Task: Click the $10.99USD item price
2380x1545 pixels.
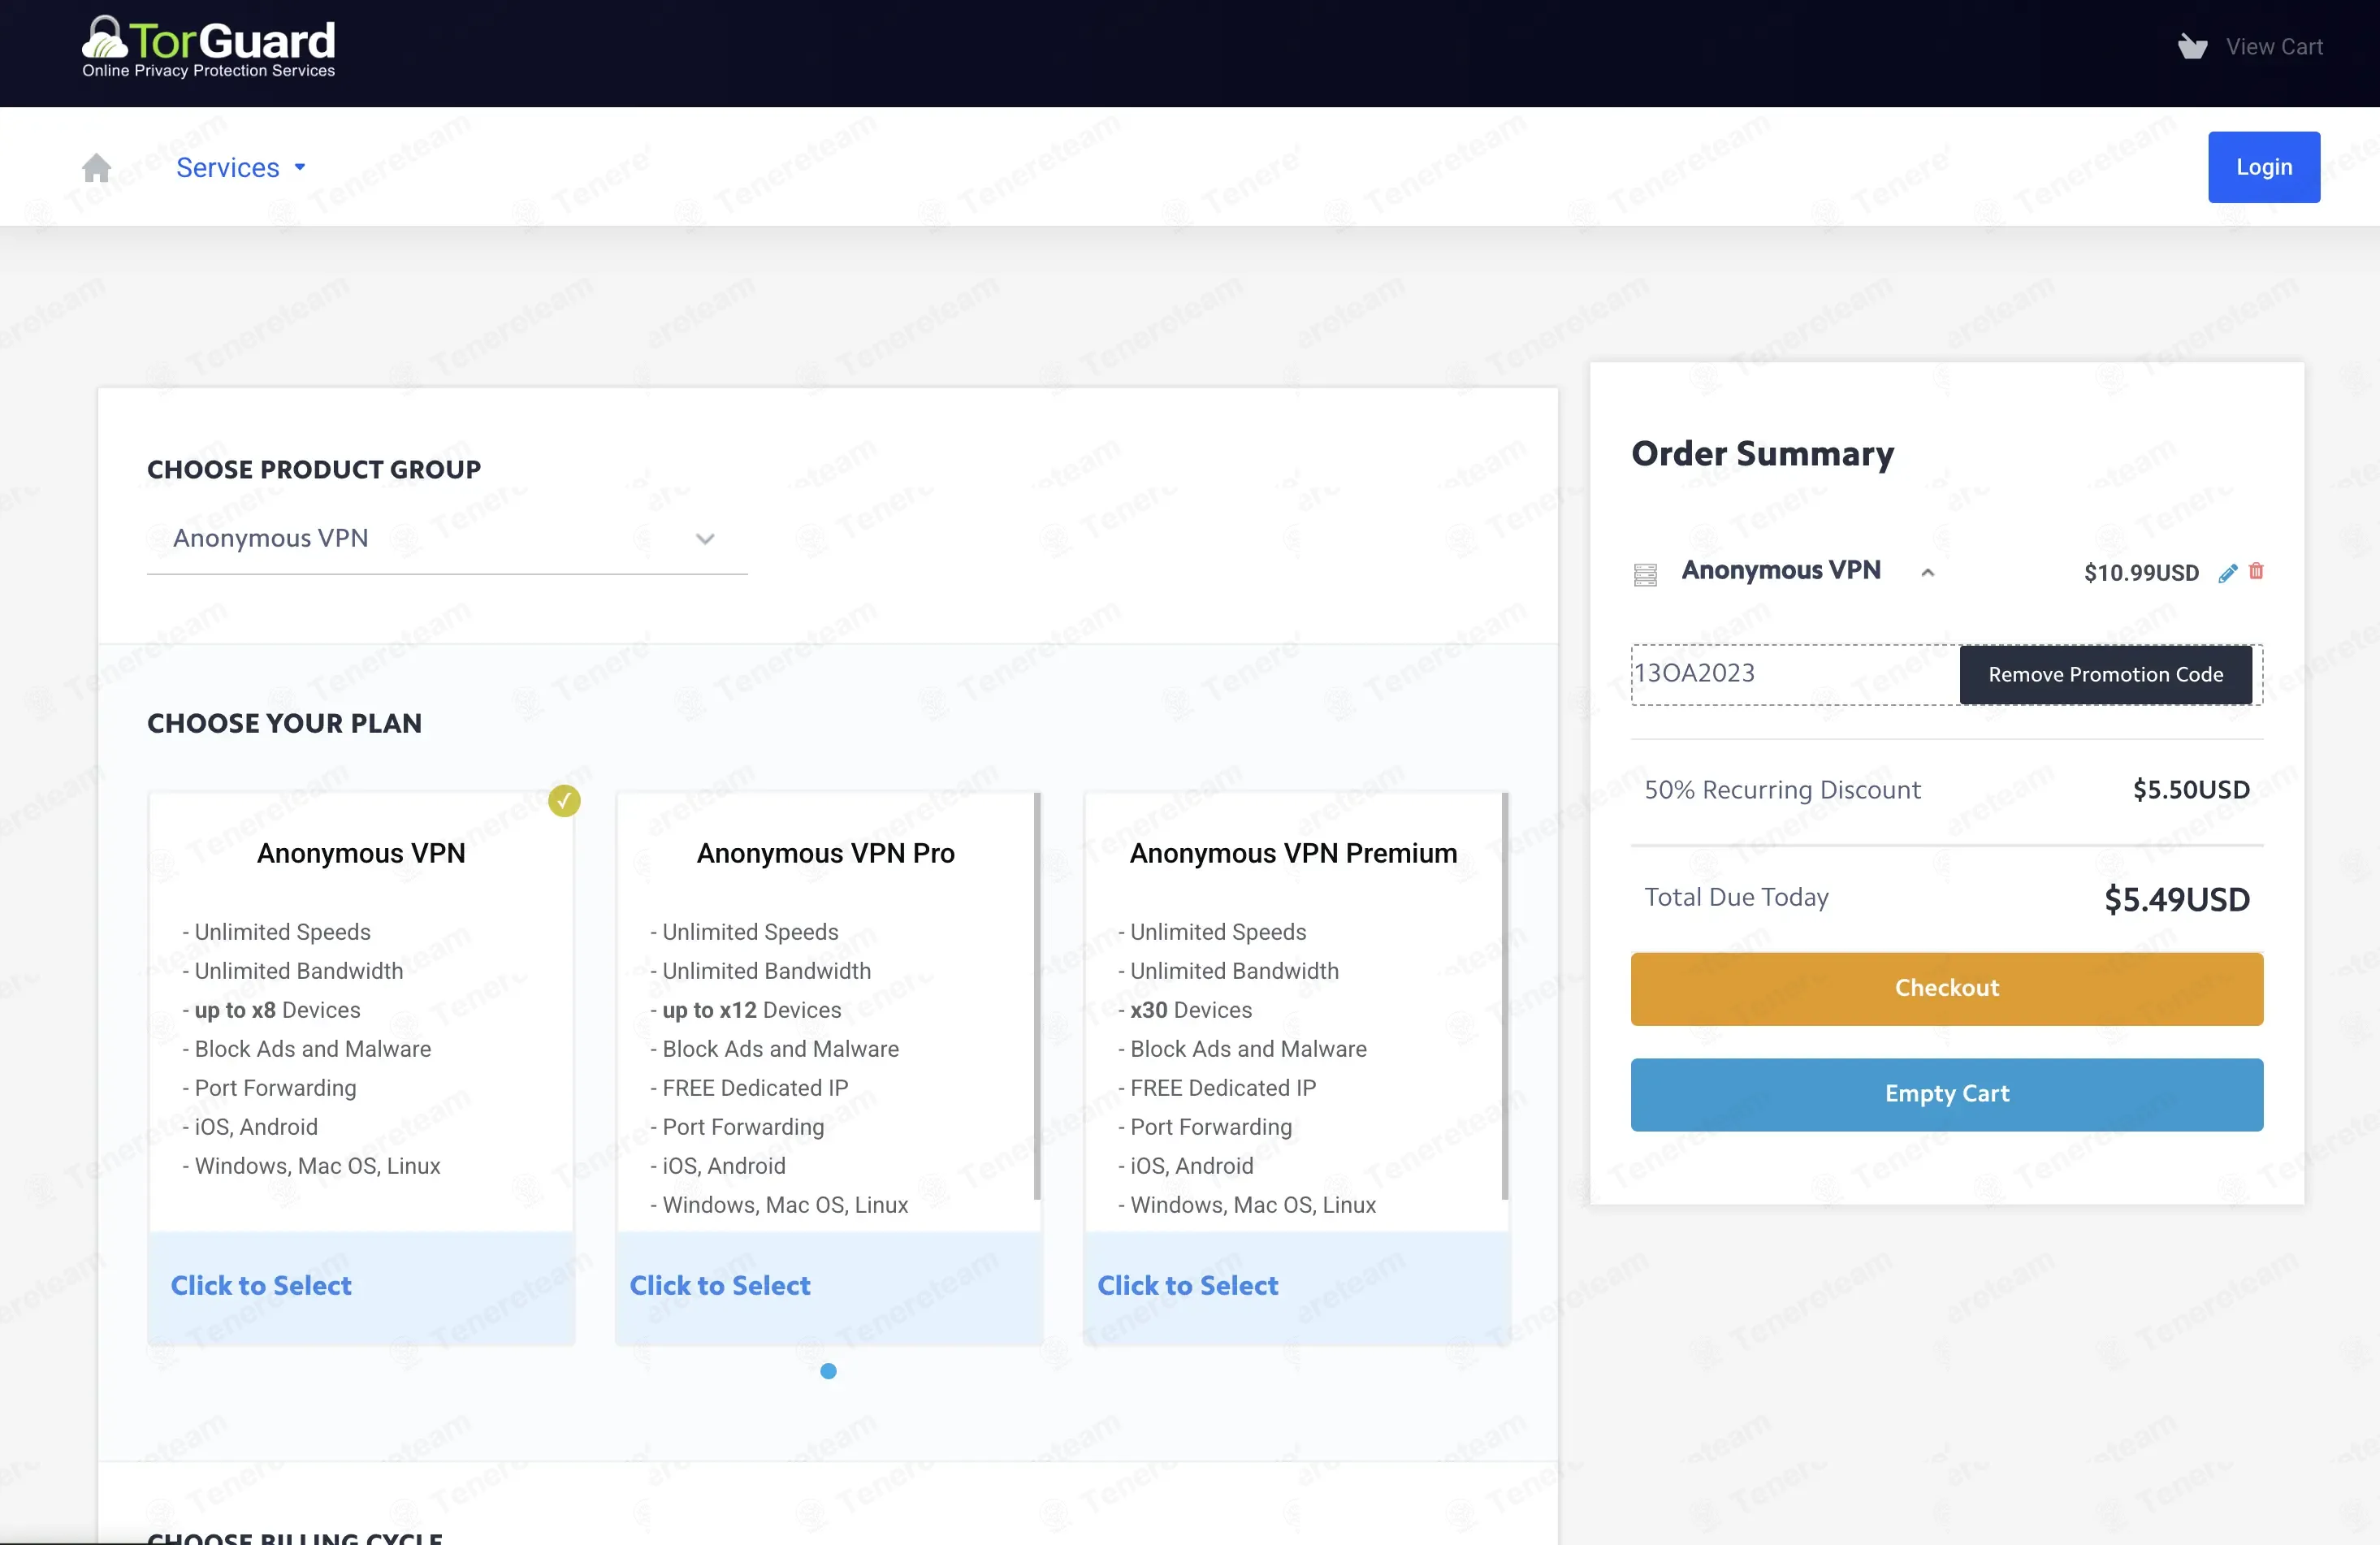Action: click(x=2141, y=573)
